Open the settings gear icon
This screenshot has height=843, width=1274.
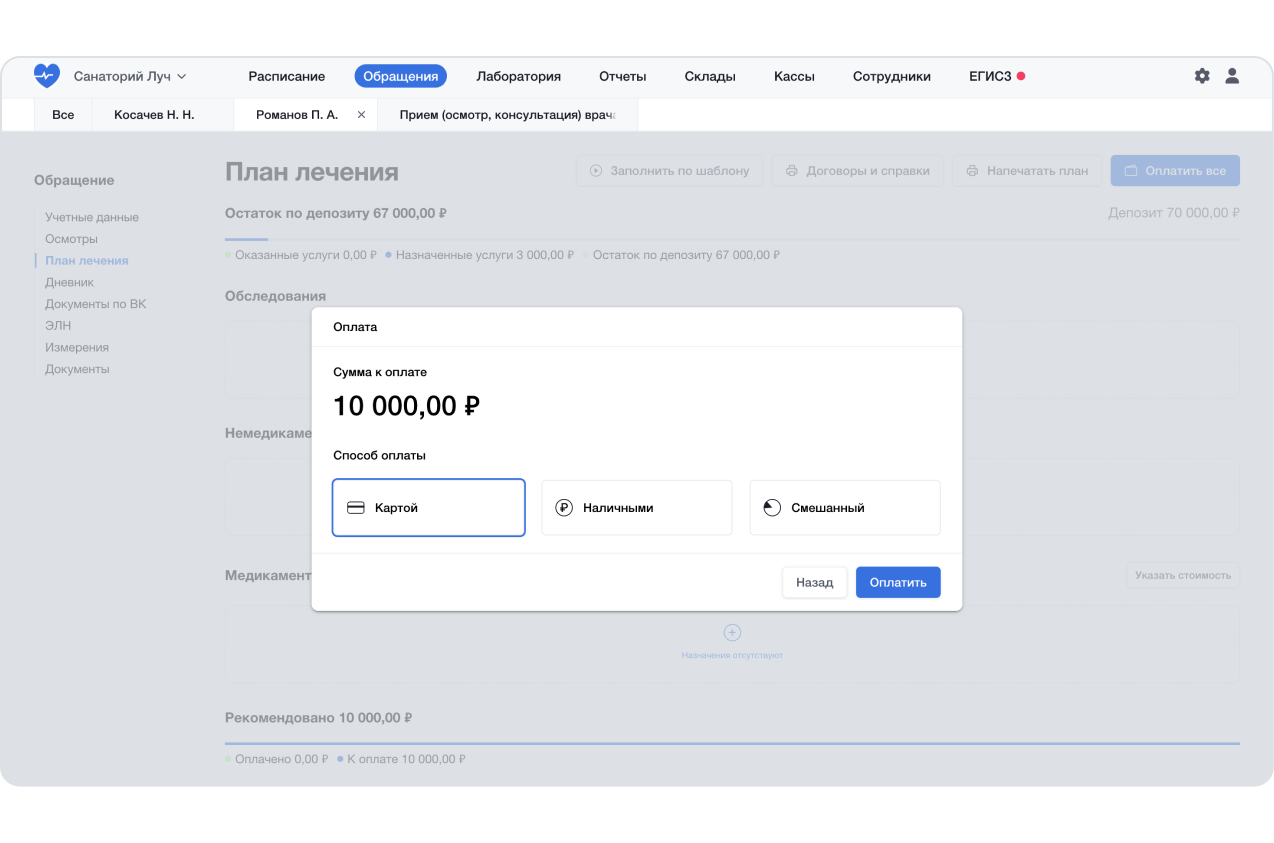point(1202,76)
